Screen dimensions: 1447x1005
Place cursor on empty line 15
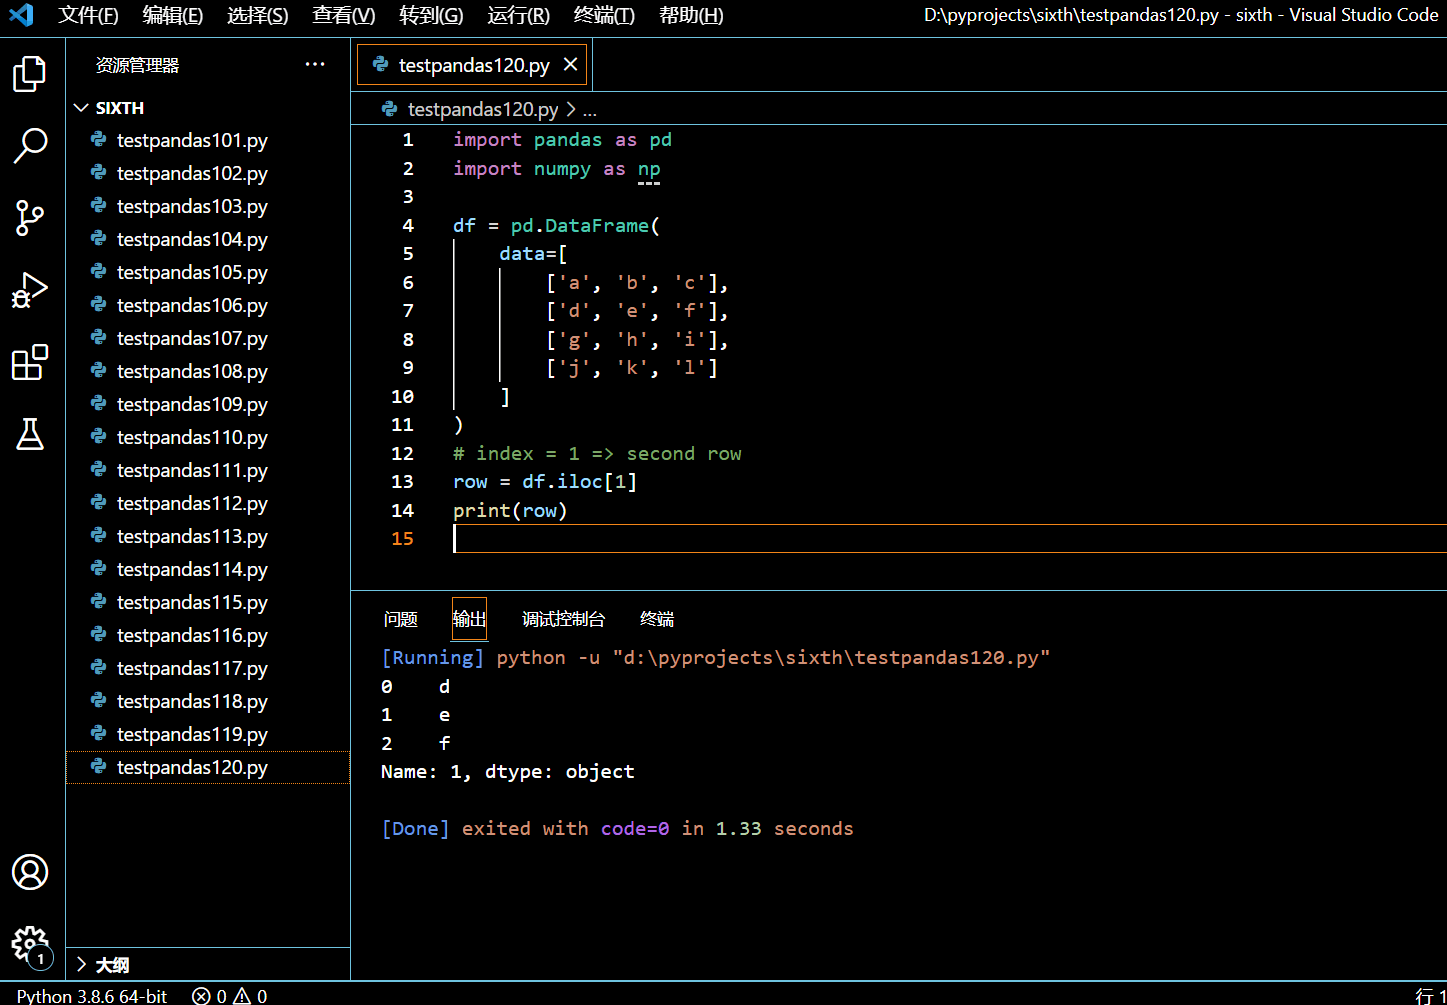pyautogui.click(x=949, y=539)
